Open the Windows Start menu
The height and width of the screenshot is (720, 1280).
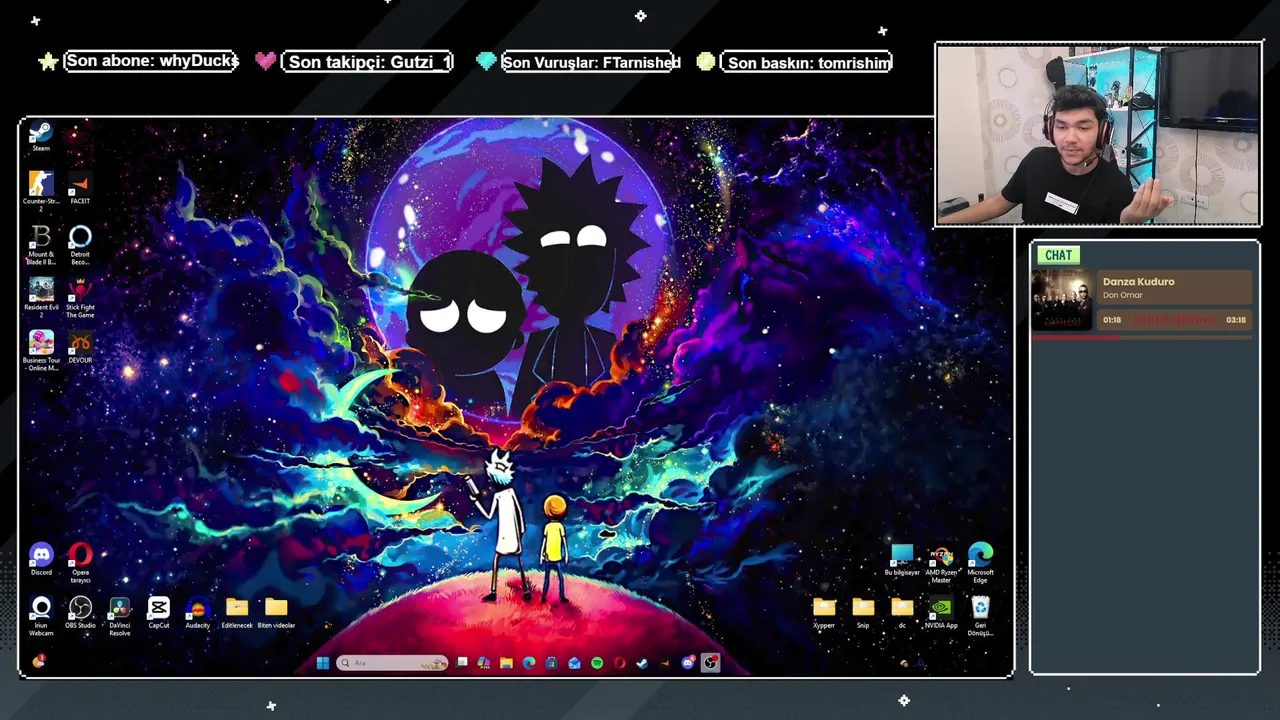[x=323, y=663]
